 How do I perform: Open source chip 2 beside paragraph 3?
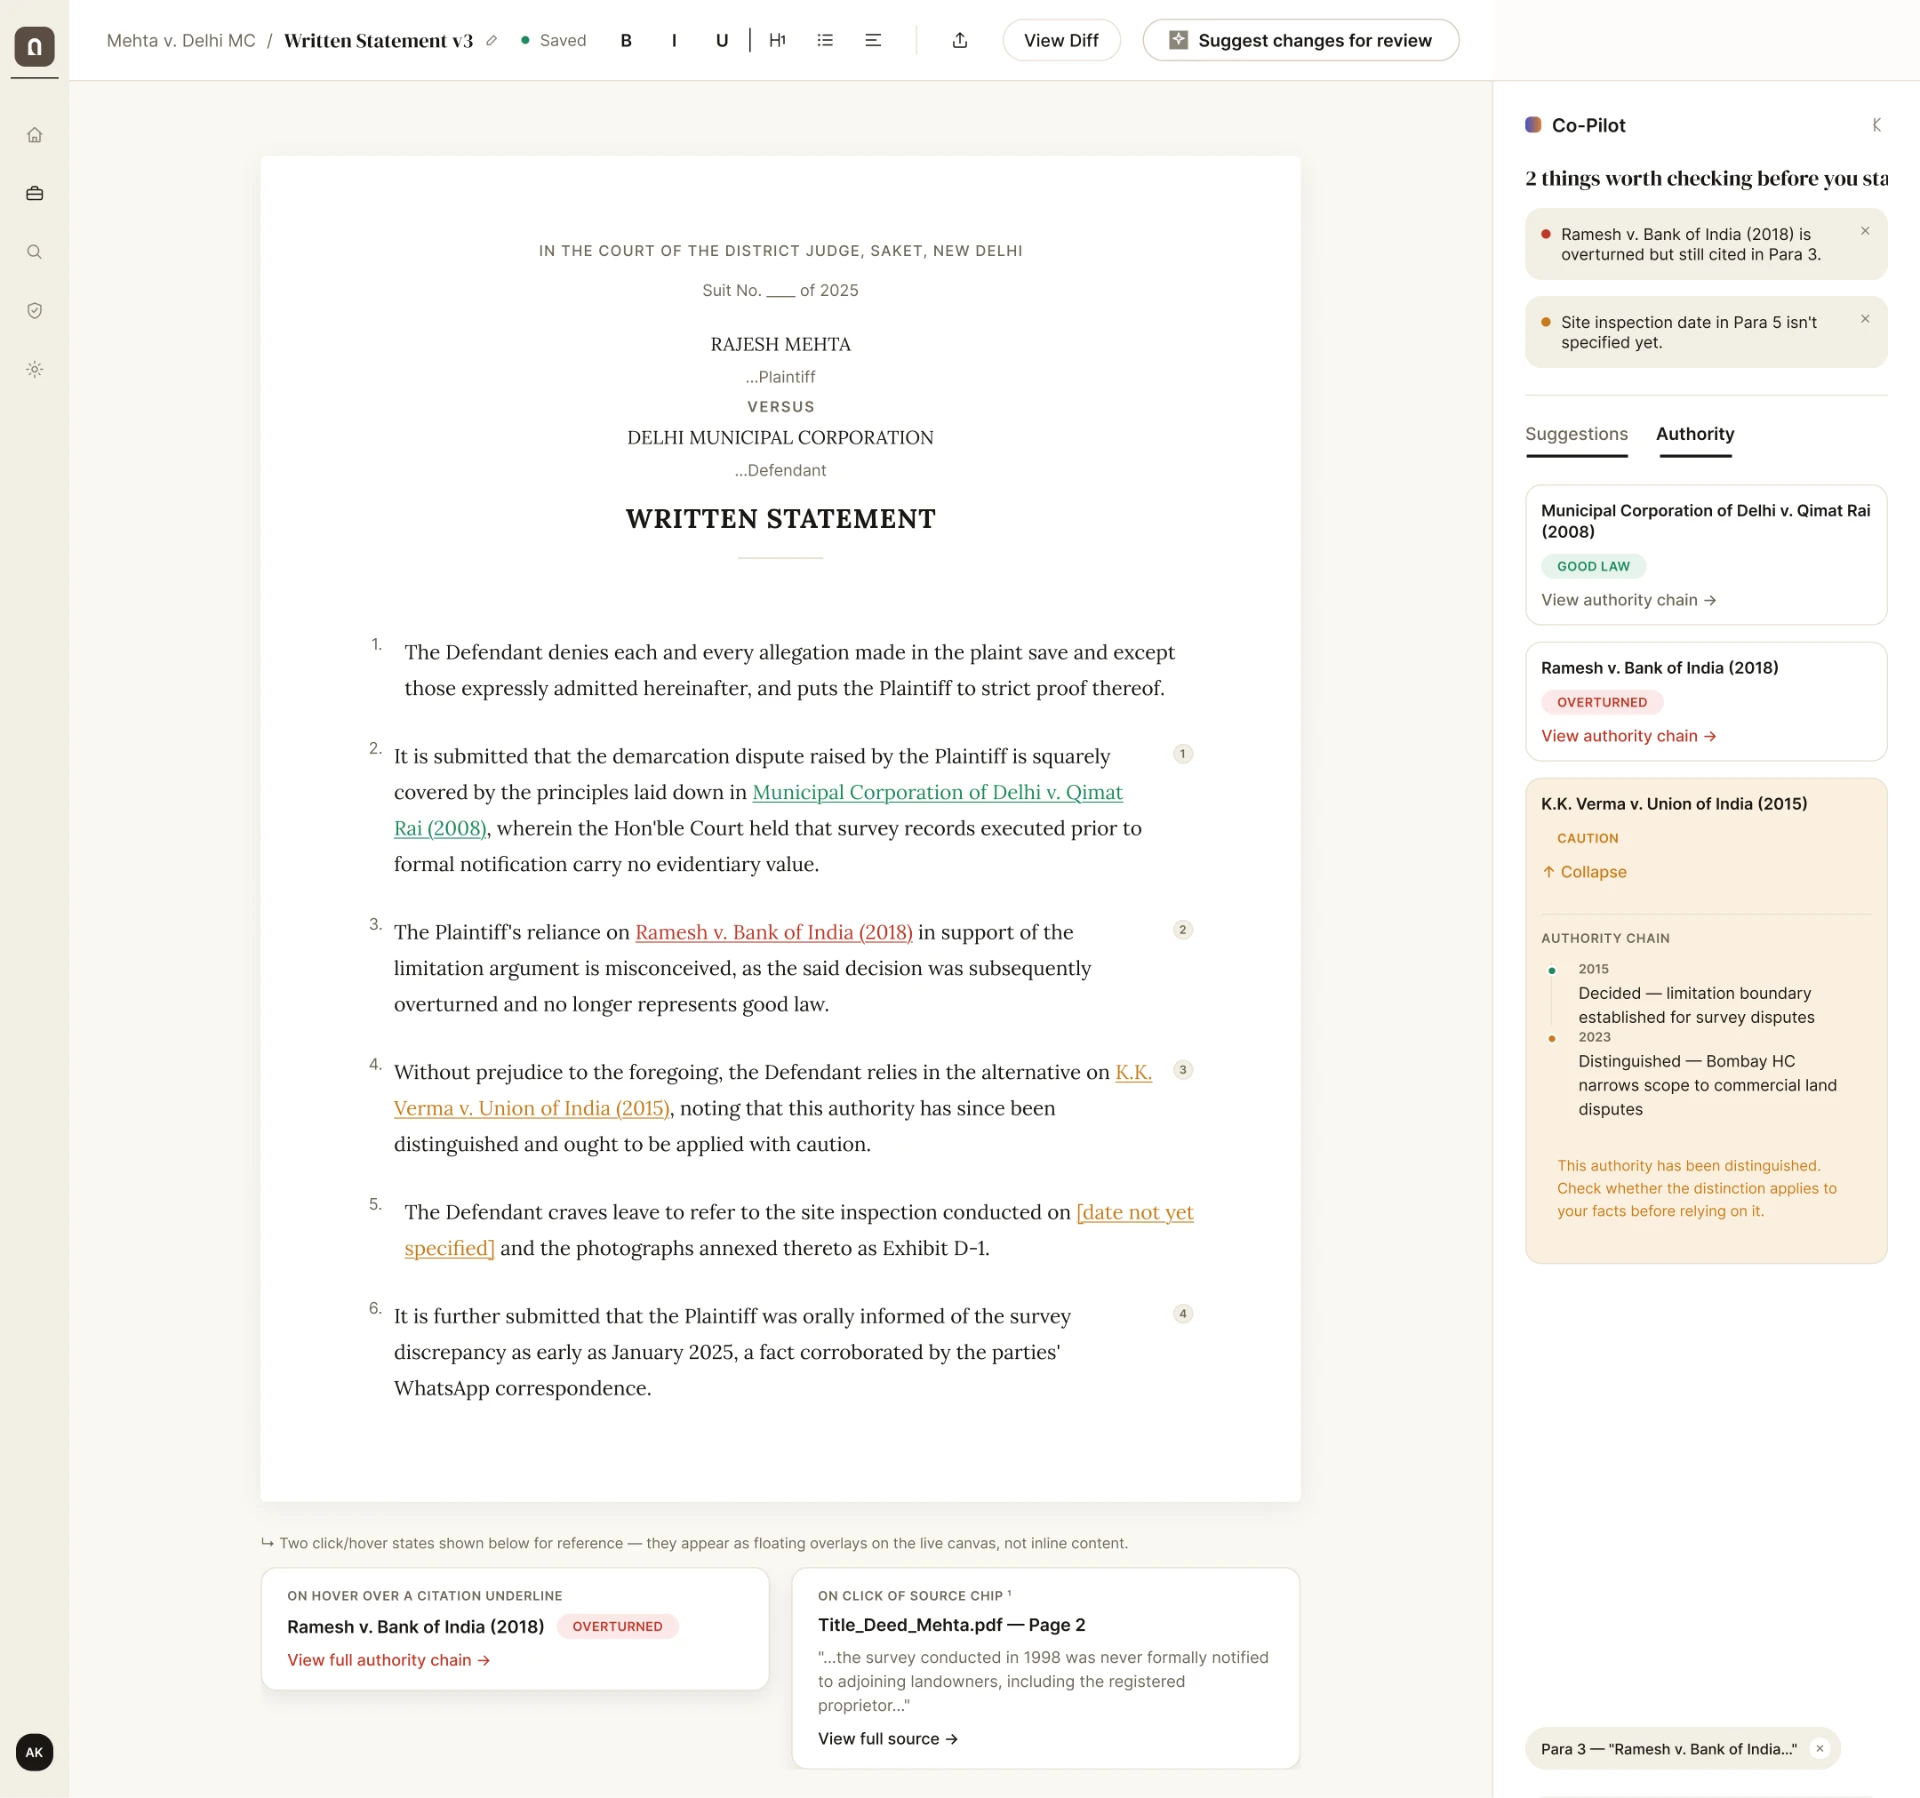[x=1182, y=930]
